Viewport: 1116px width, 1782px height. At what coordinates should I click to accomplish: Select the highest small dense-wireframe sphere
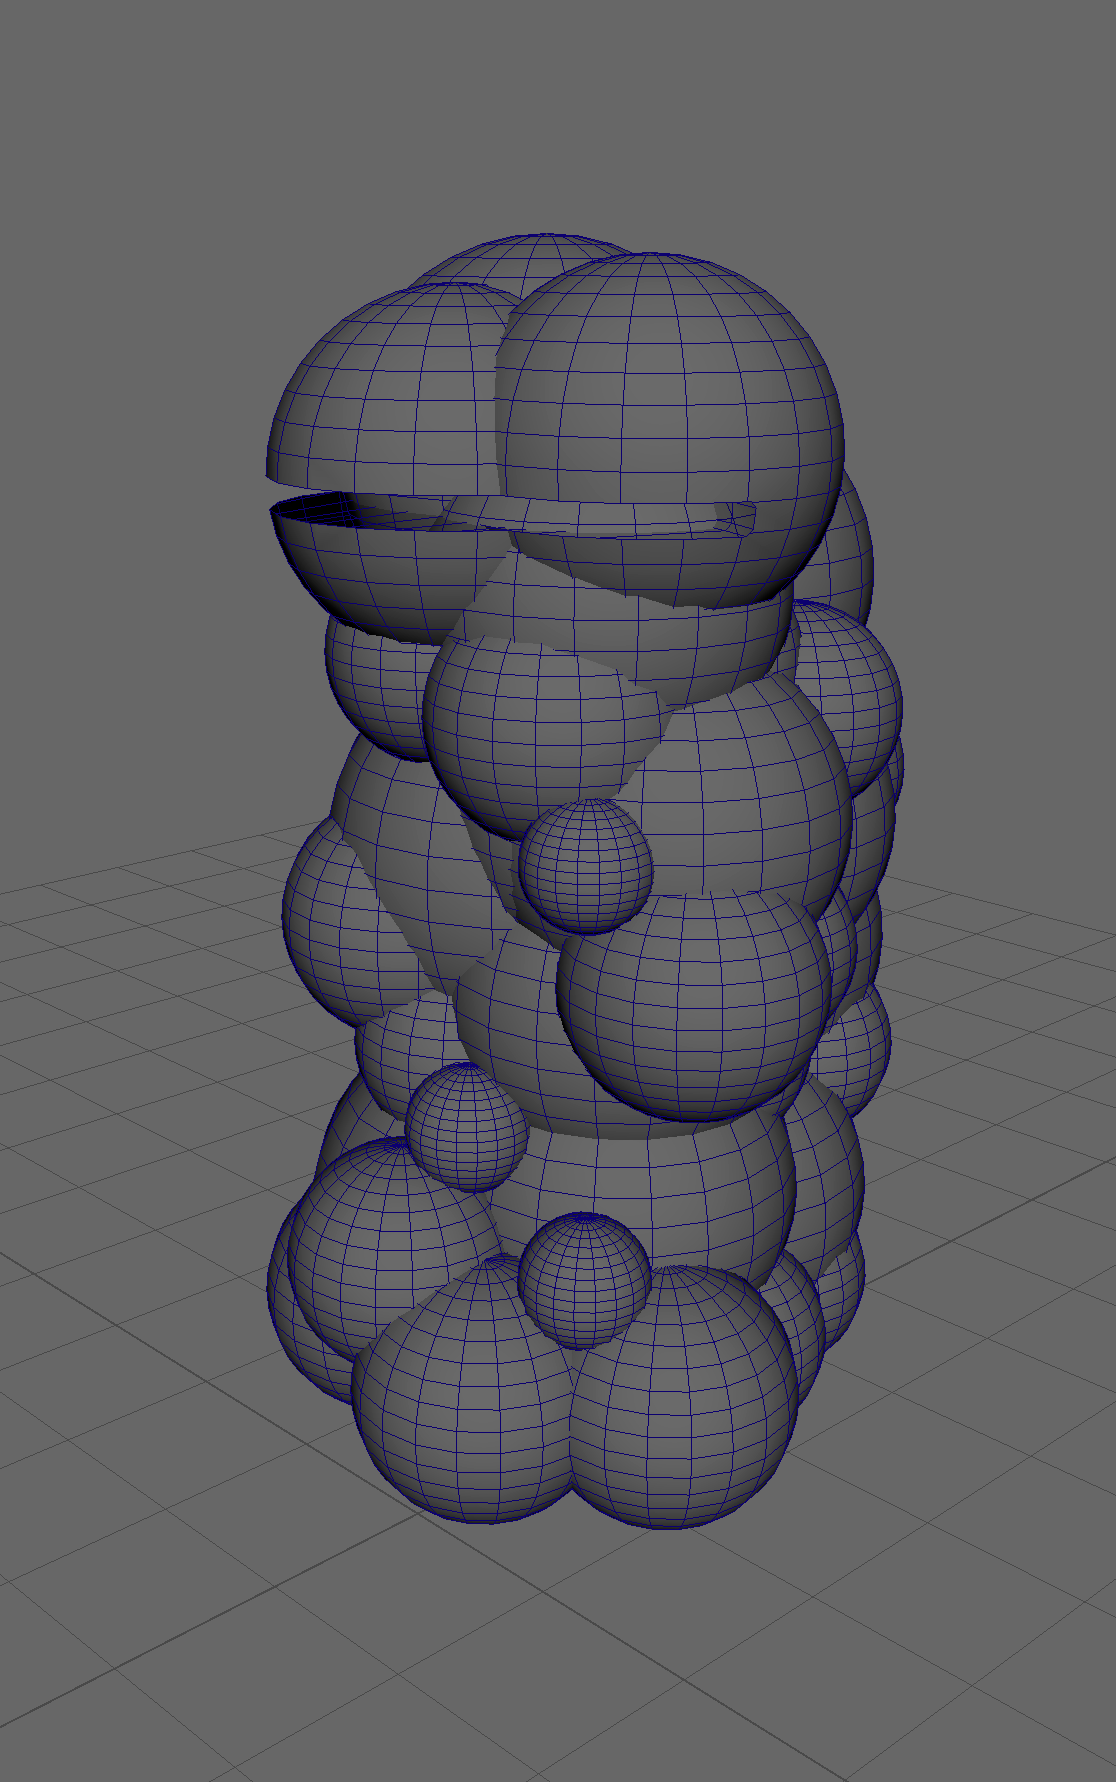click(586, 865)
